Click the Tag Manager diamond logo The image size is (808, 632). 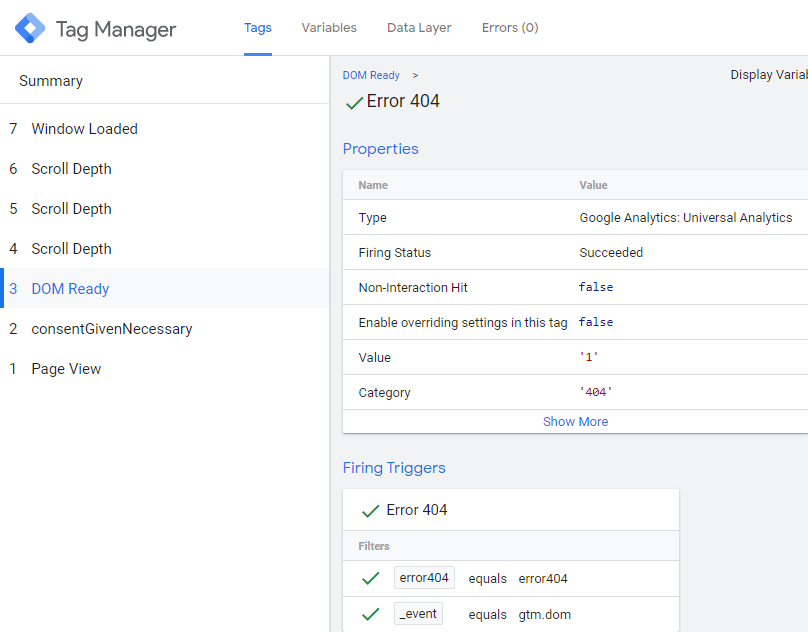point(30,28)
